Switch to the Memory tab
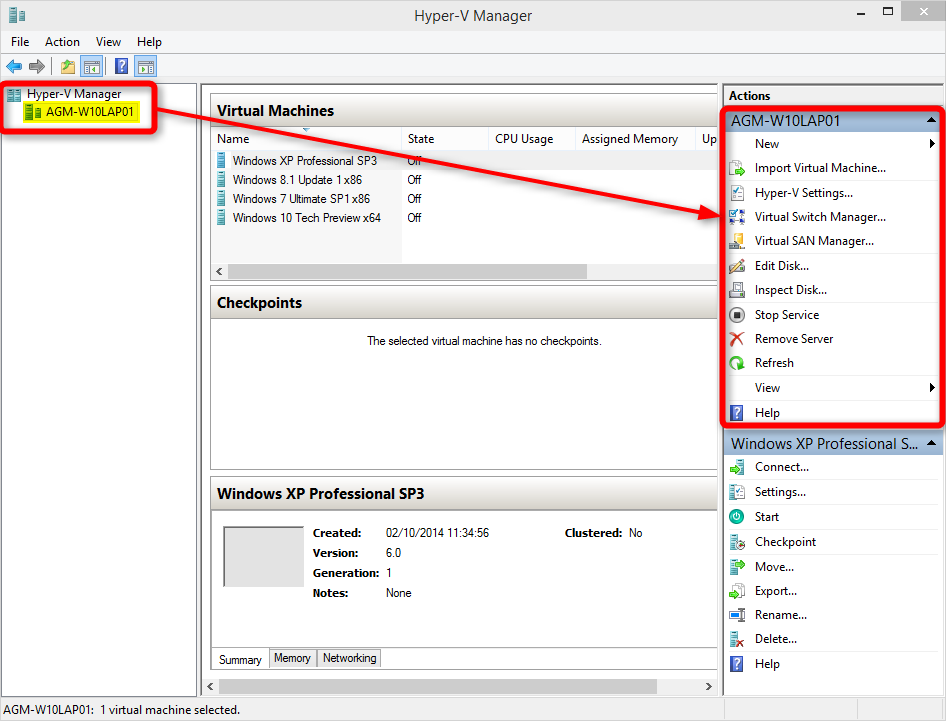 tap(293, 658)
